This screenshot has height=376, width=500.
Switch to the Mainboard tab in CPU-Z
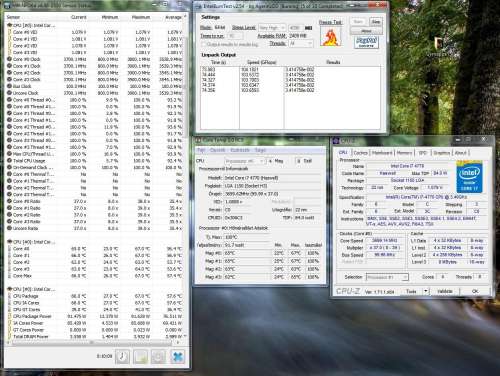[382, 153]
